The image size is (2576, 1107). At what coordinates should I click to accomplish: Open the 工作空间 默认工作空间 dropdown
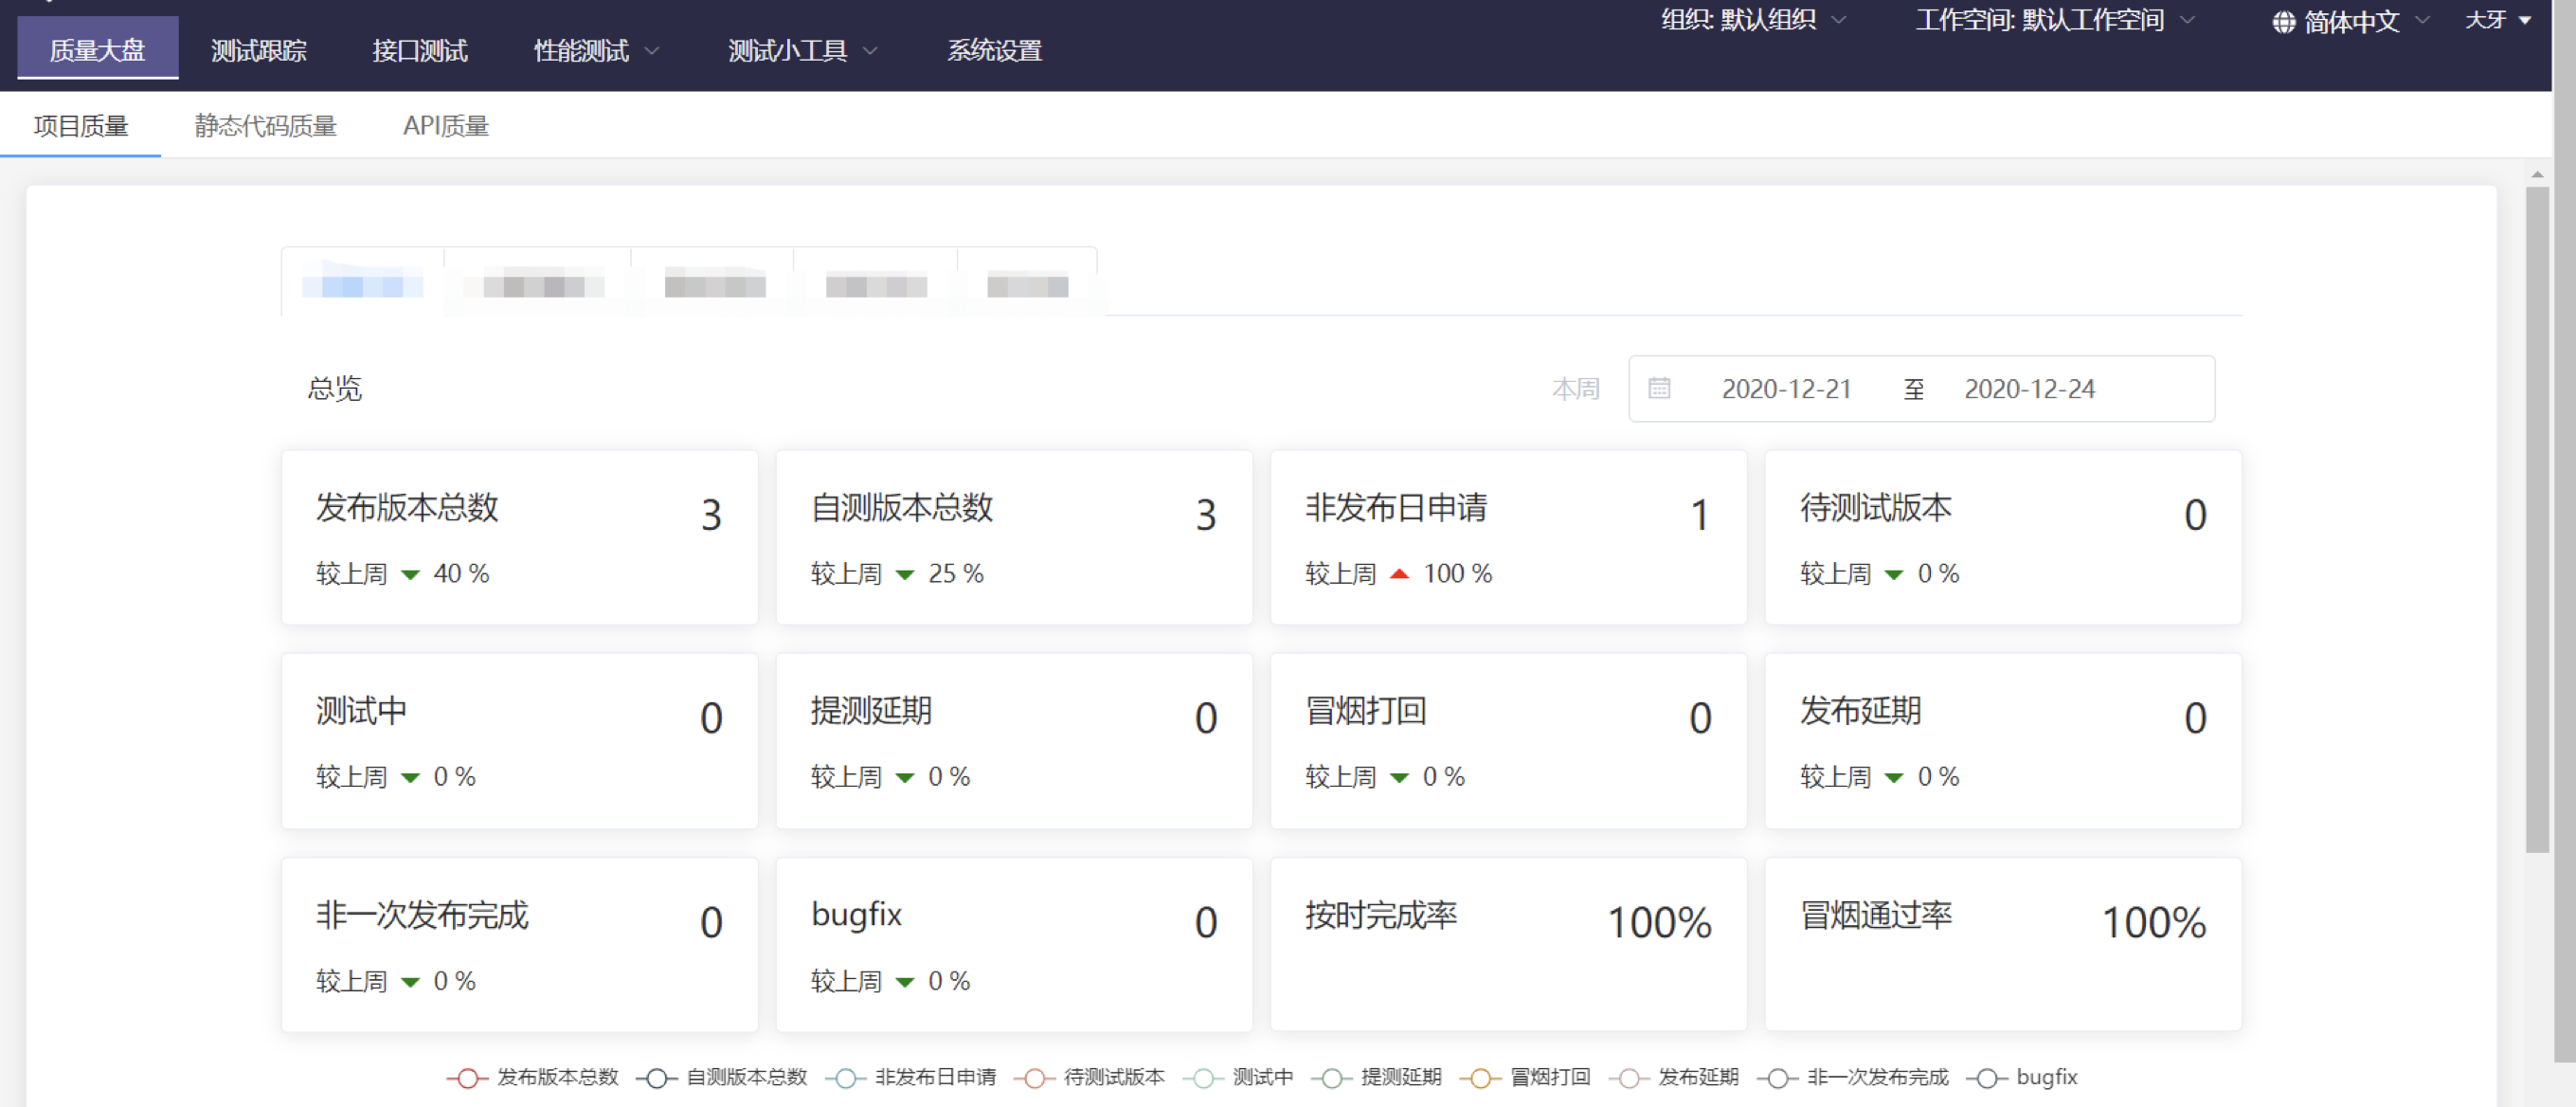[x=2053, y=20]
